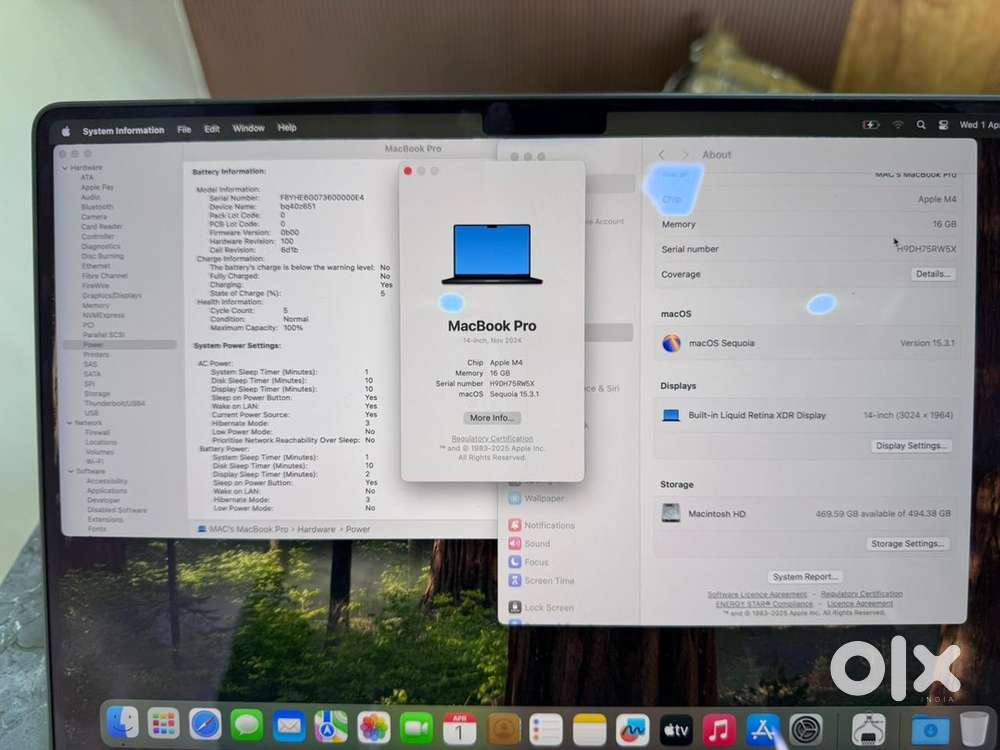The image size is (1000, 750).
Task: Open the Photos app in dock
Action: (373, 727)
